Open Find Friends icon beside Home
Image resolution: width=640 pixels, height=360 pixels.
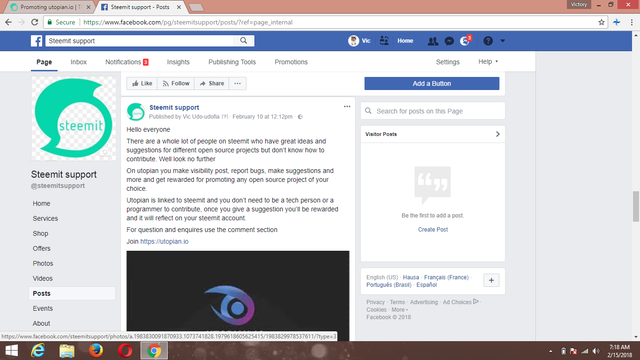coord(384,40)
